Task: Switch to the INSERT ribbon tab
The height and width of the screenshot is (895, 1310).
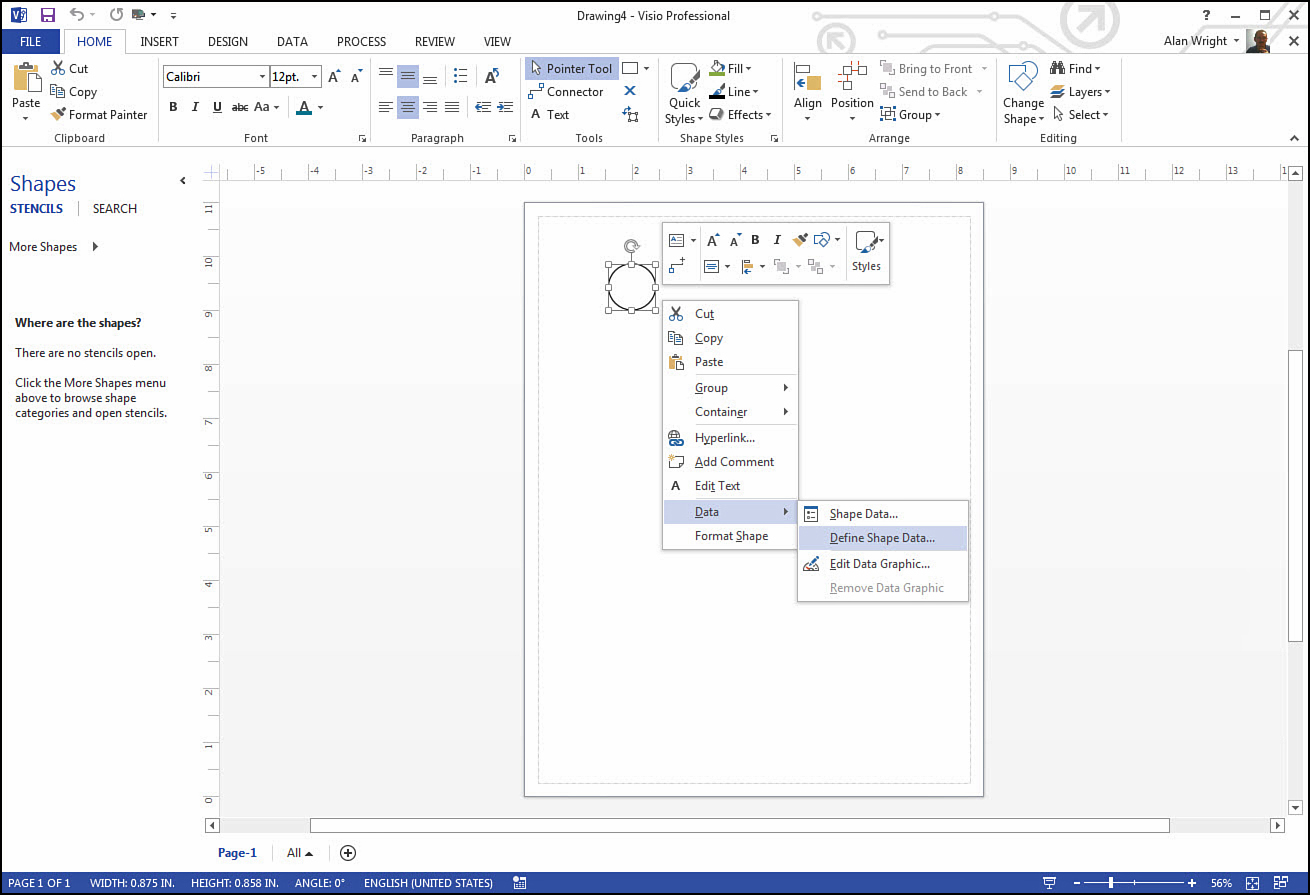Action: [160, 42]
